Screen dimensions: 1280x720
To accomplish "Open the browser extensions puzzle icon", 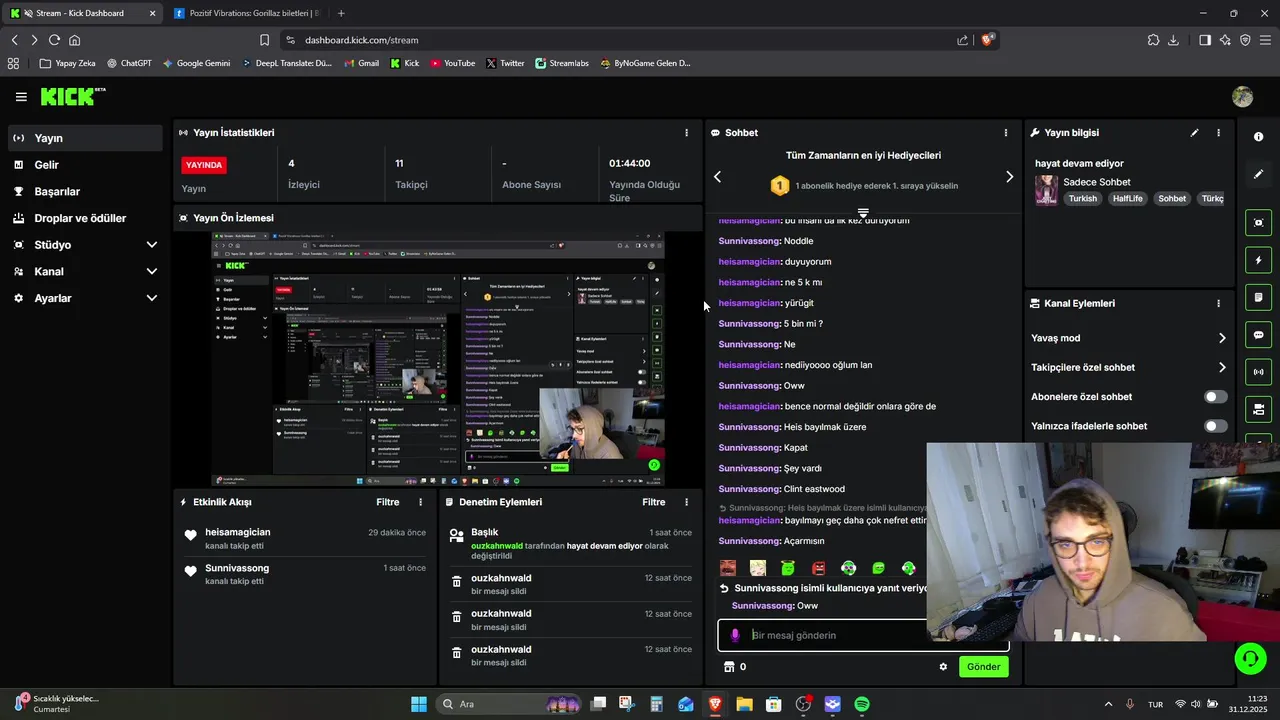I will pyautogui.click(x=1153, y=40).
